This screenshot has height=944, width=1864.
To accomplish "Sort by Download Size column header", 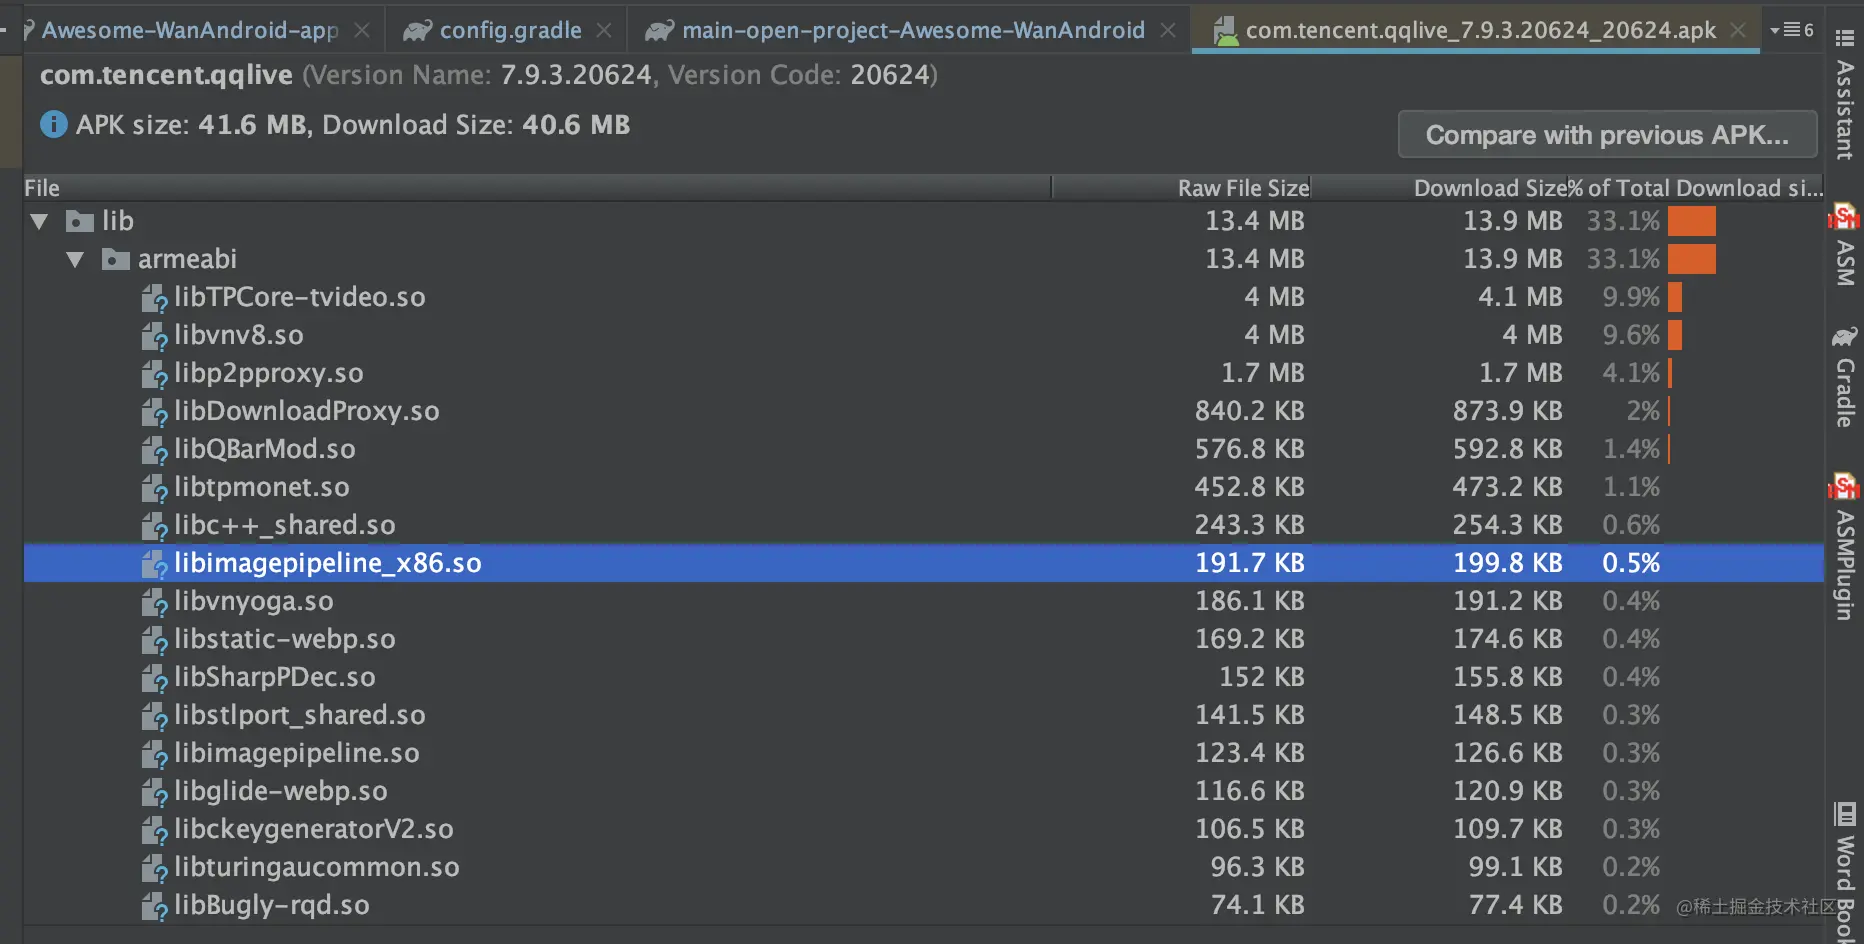I will click(1439, 188).
